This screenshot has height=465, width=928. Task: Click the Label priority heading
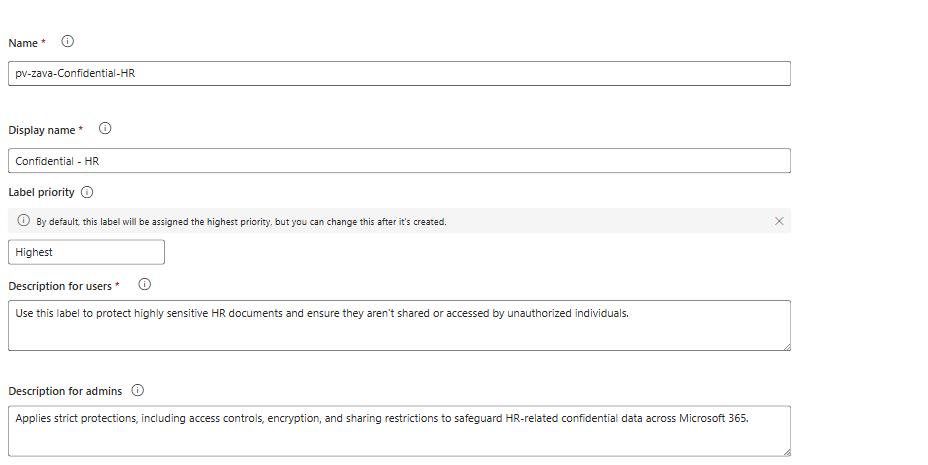[x=41, y=192]
